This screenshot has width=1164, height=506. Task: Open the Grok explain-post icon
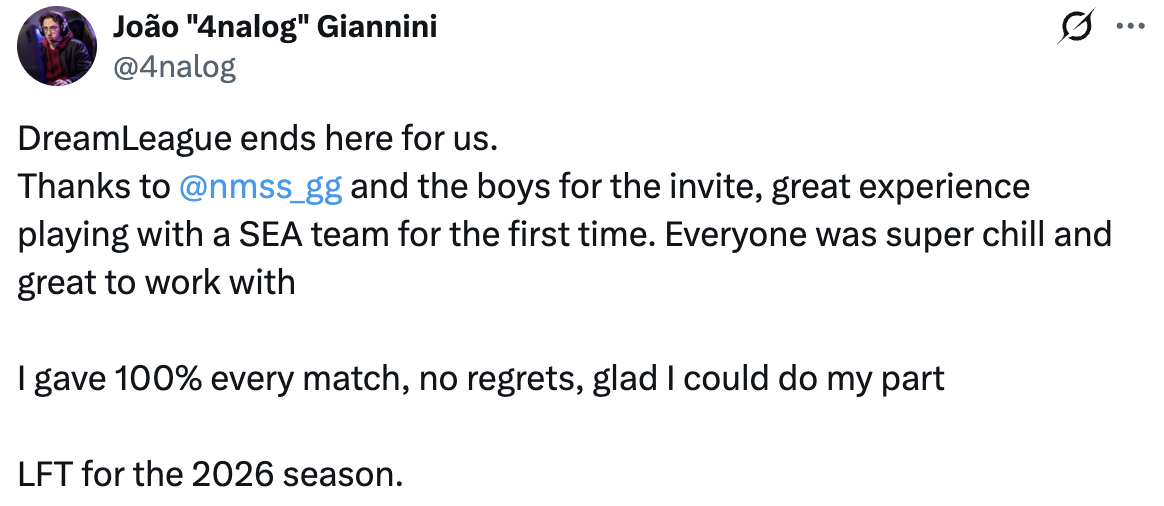[1076, 29]
